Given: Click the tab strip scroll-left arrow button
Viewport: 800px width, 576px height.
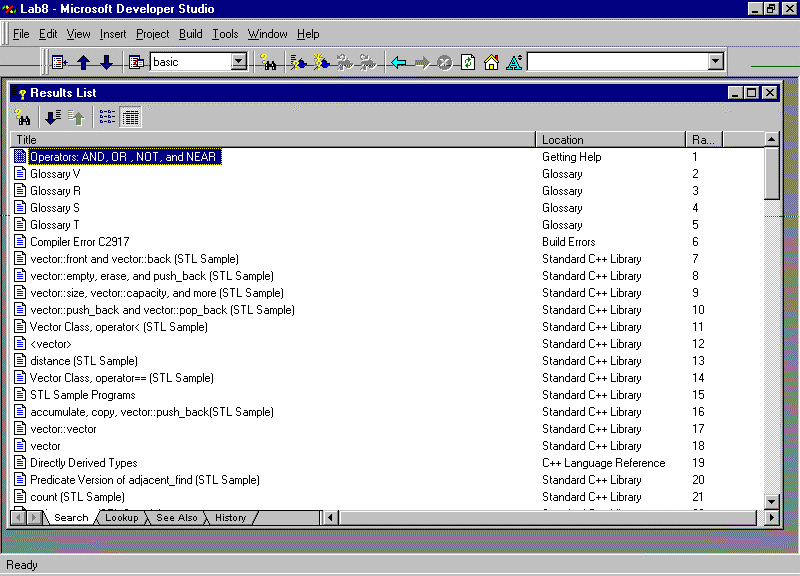Looking at the screenshot, I should tap(18, 517).
